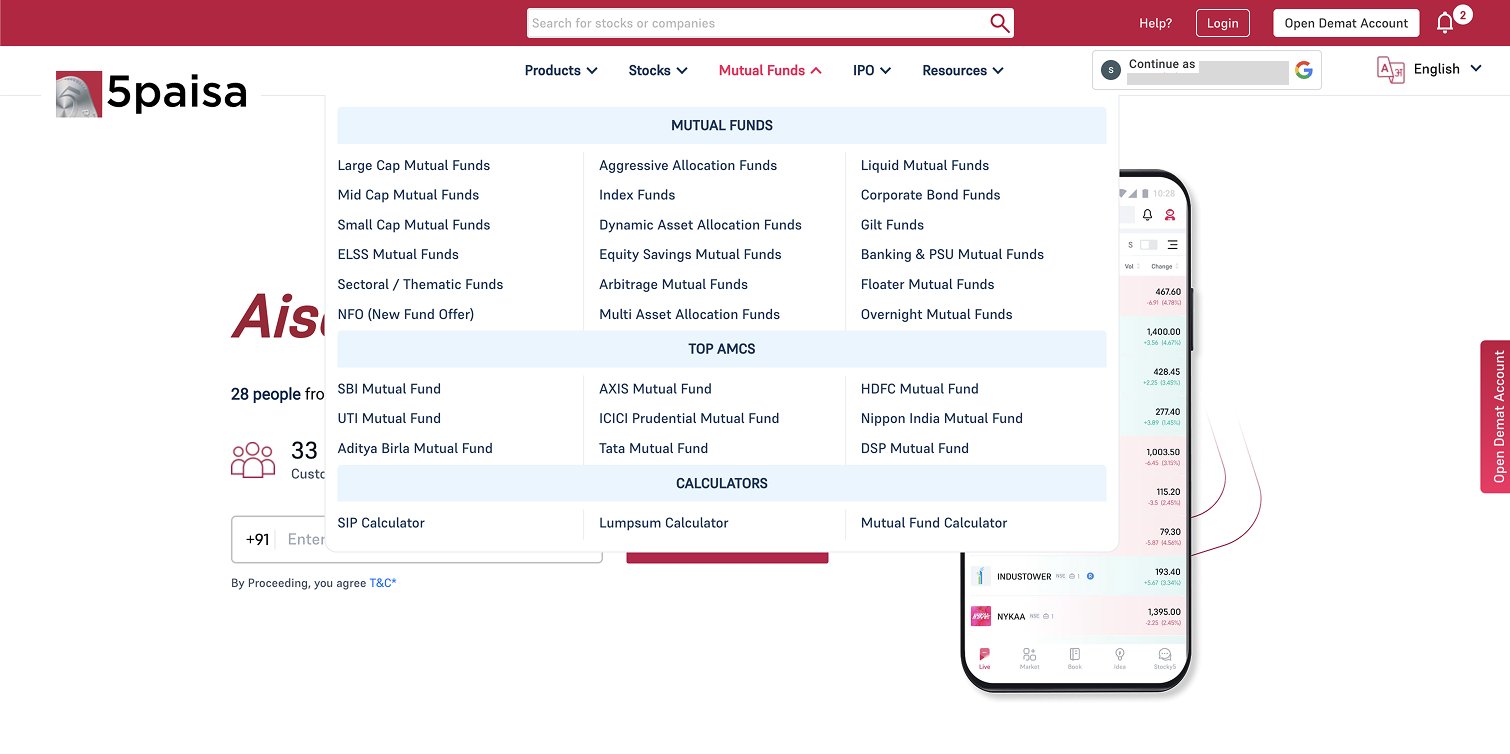
Task: Click the NYKAA row in phone mockup
Action: click(x=1076, y=616)
